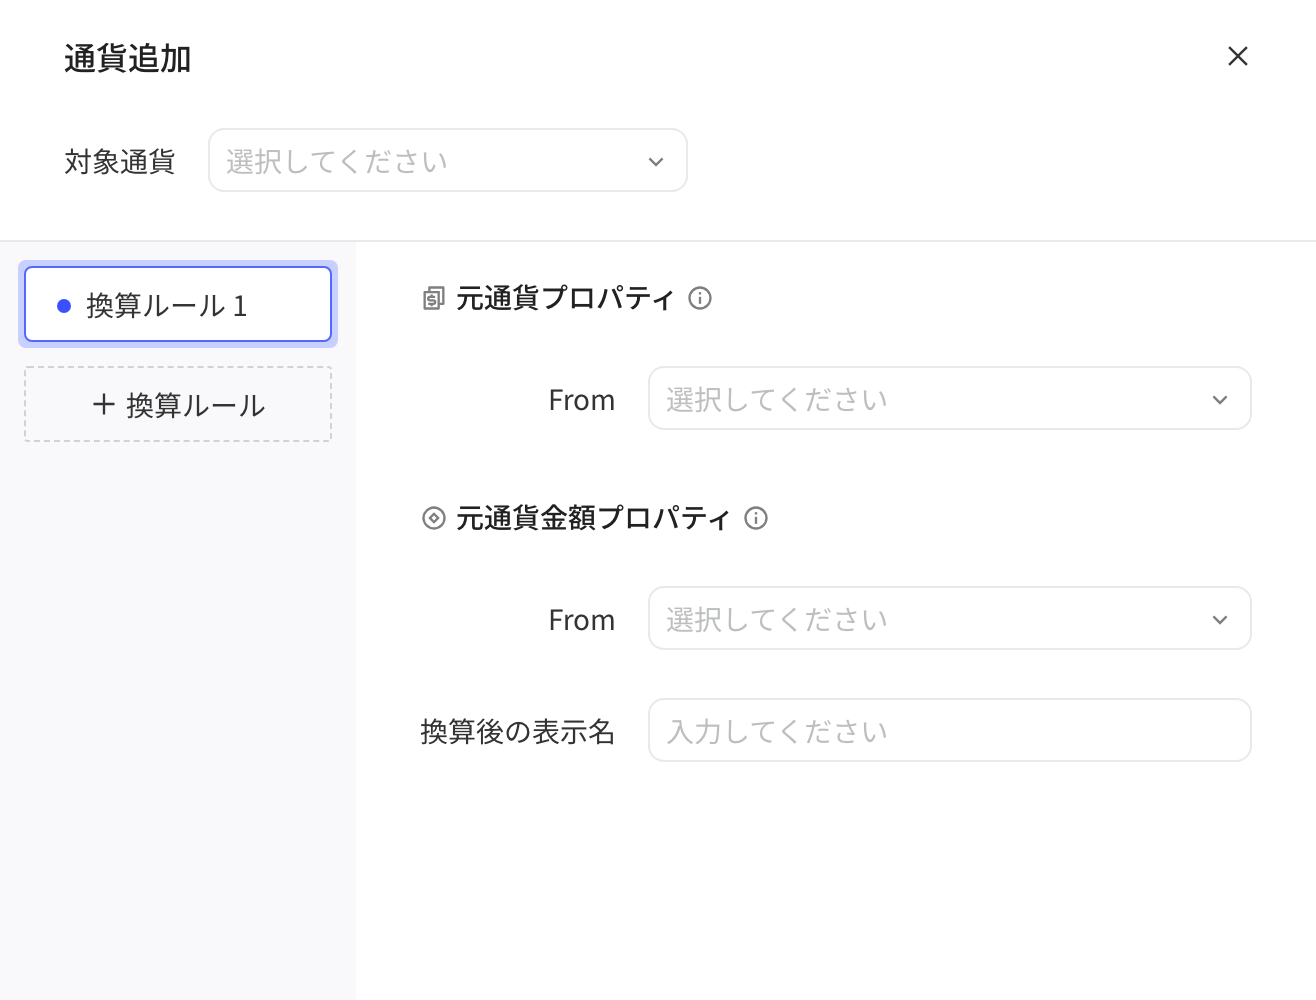Focus the 換算後の表示名 input field

950,730
